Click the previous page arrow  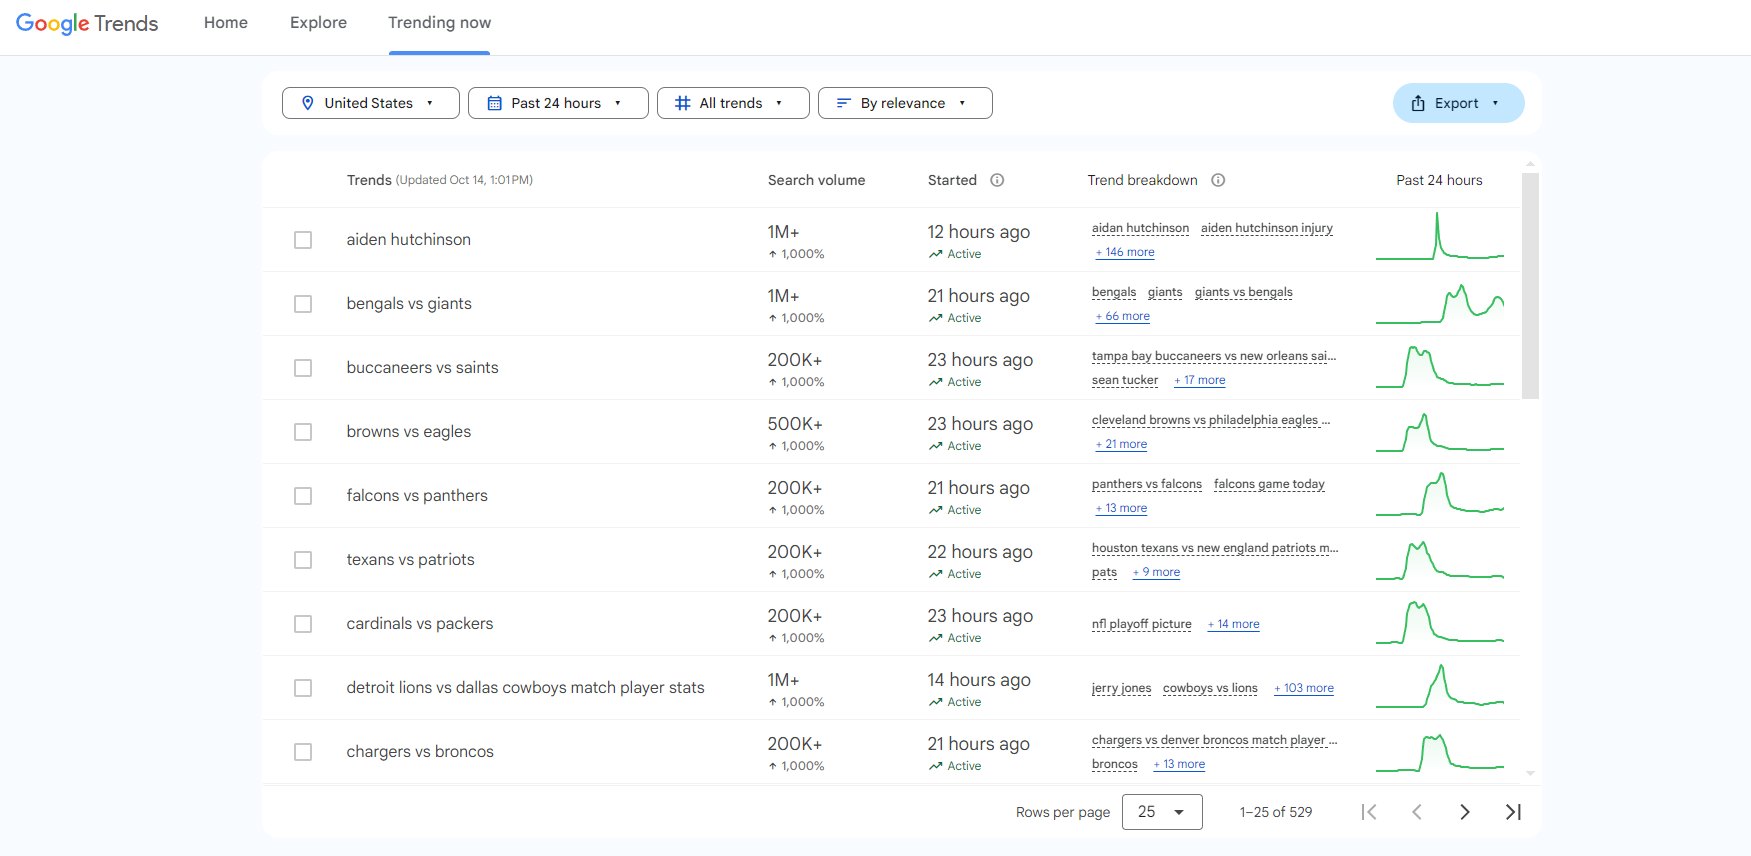tap(1417, 812)
